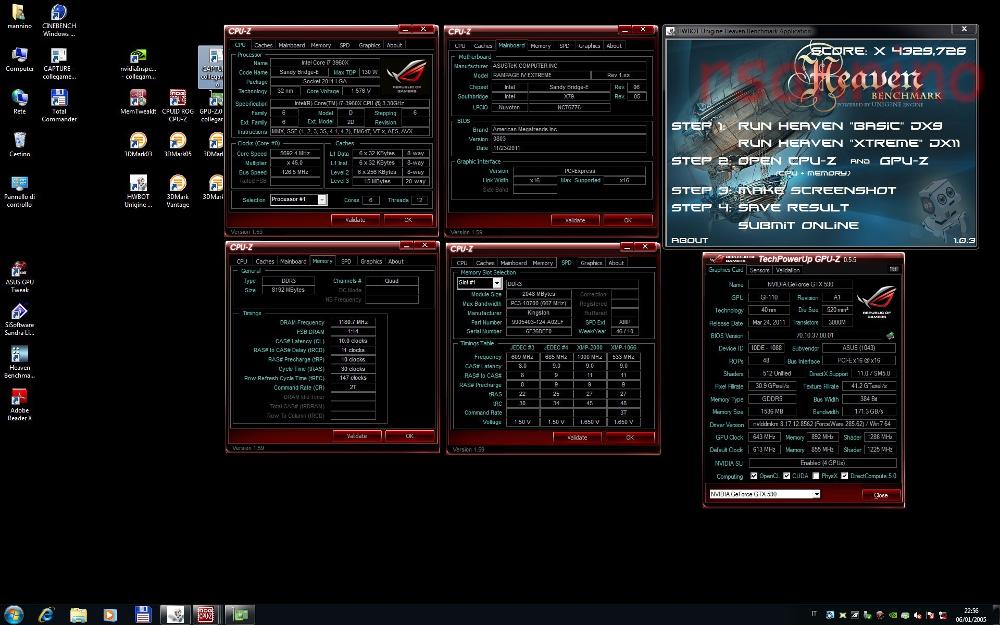Viewport: 1000px width, 625px height.
Task: Launch the ASUS GPU Tweak shortcut
Action: [x=19, y=277]
